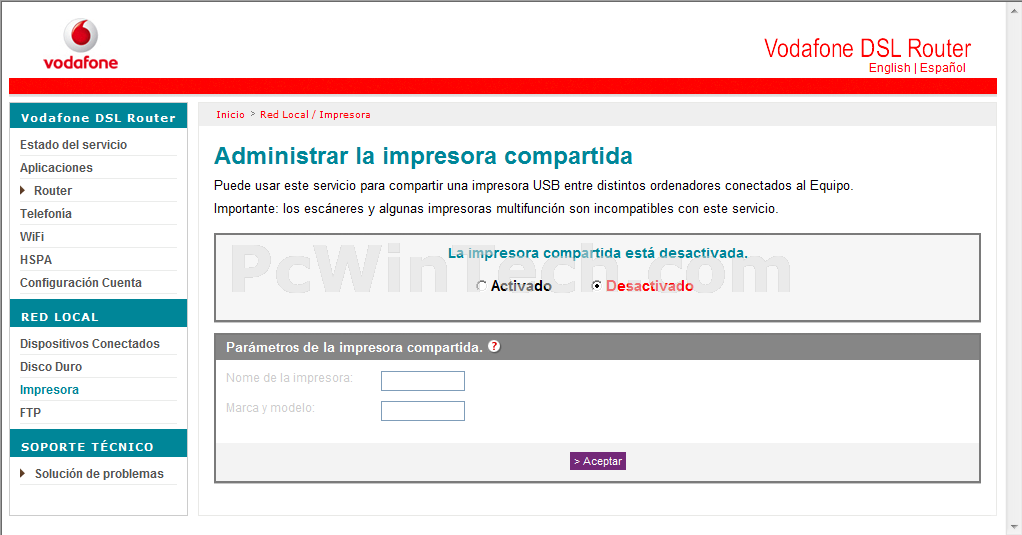The width and height of the screenshot is (1022, 535).
Task: Open Dispositivos Conectados
Action: [90, 343]
